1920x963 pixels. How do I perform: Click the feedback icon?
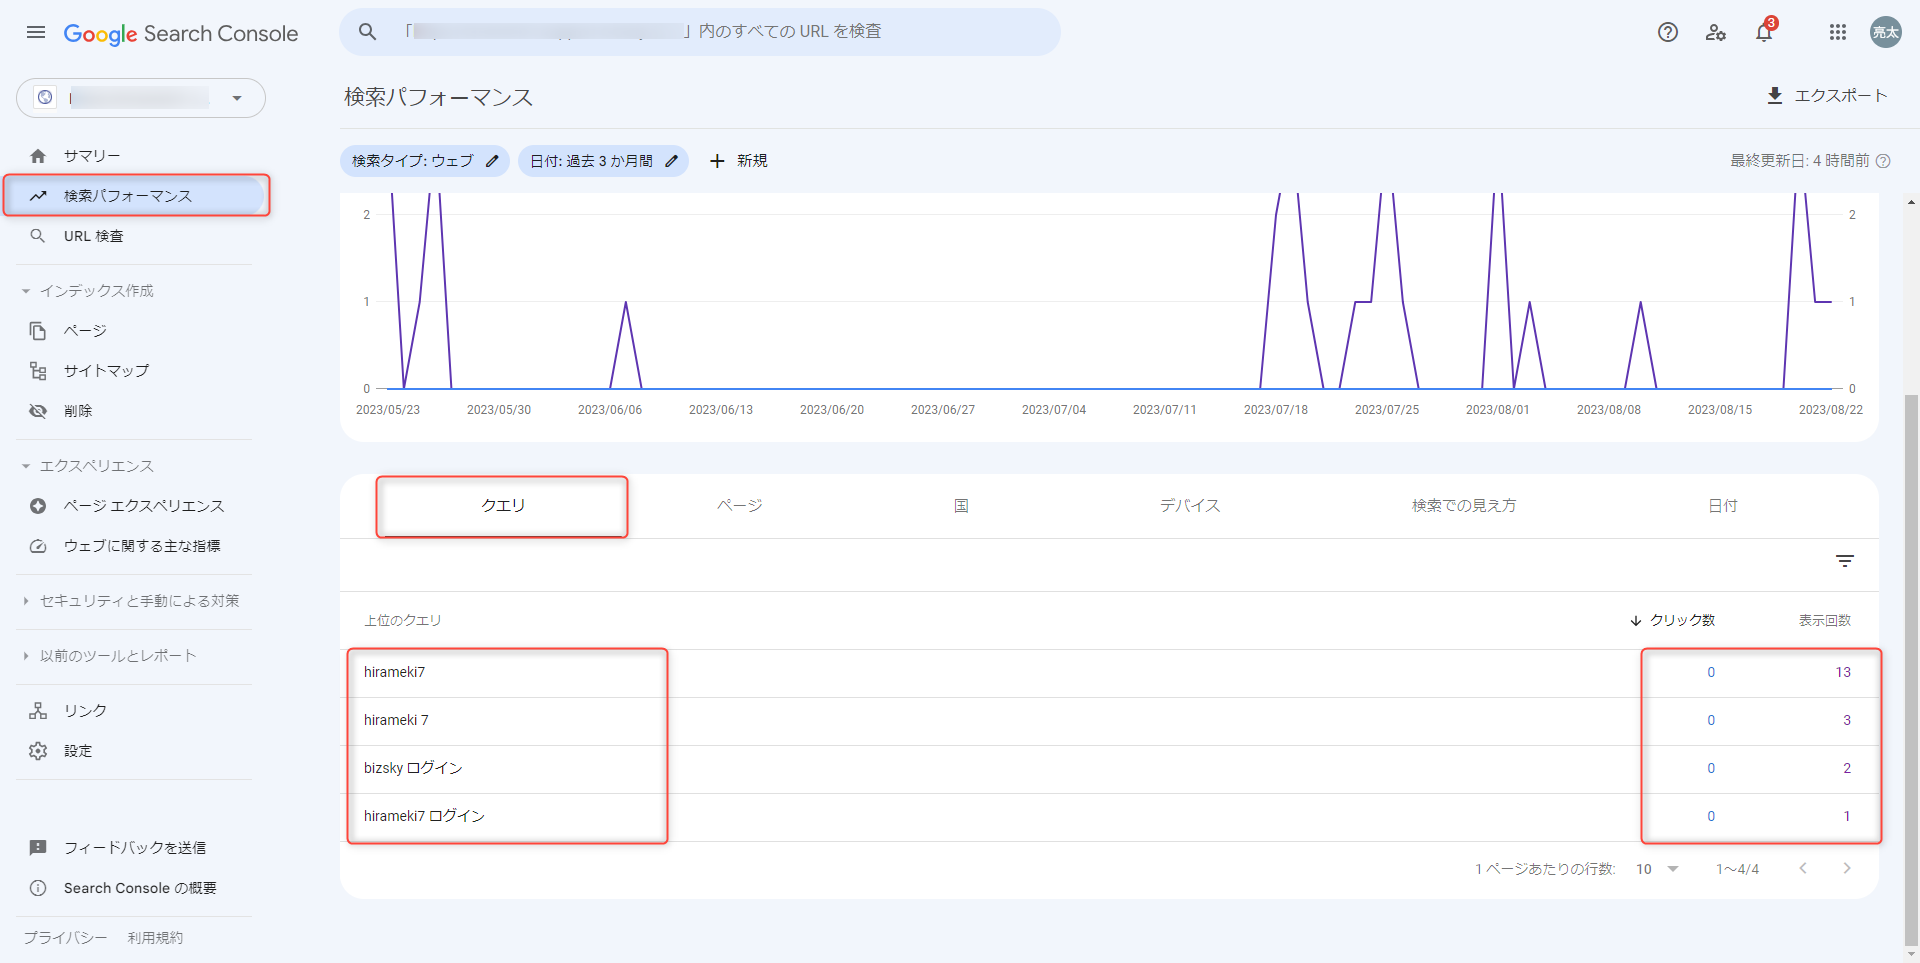(x=38, y=848)
